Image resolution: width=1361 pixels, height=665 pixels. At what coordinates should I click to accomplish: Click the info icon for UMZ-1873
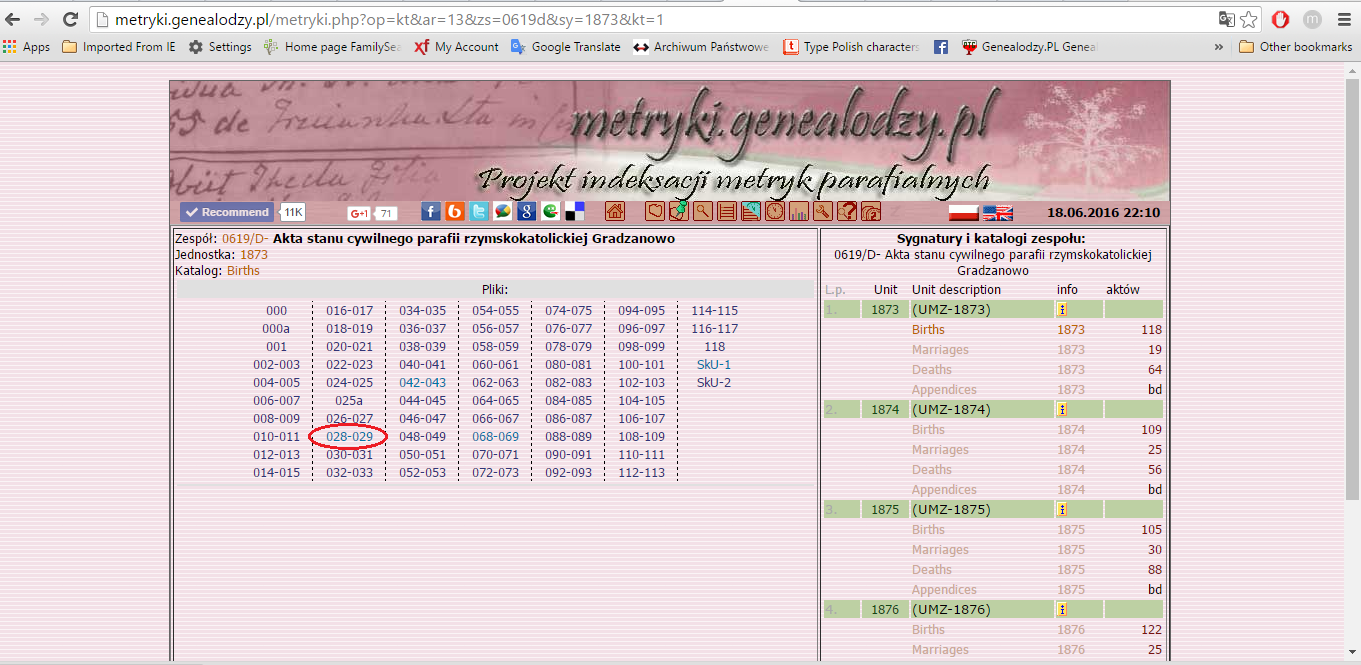pos(1062,309)
